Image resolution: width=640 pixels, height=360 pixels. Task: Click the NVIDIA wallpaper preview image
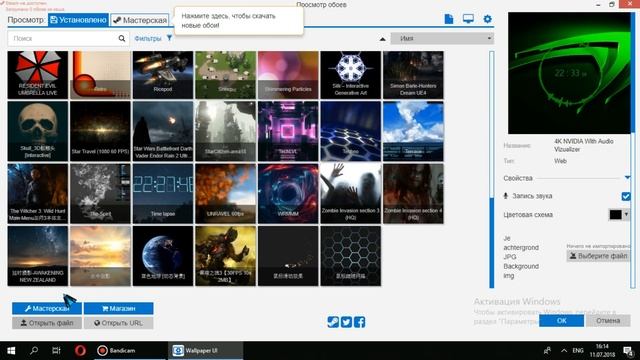(569, 73)
